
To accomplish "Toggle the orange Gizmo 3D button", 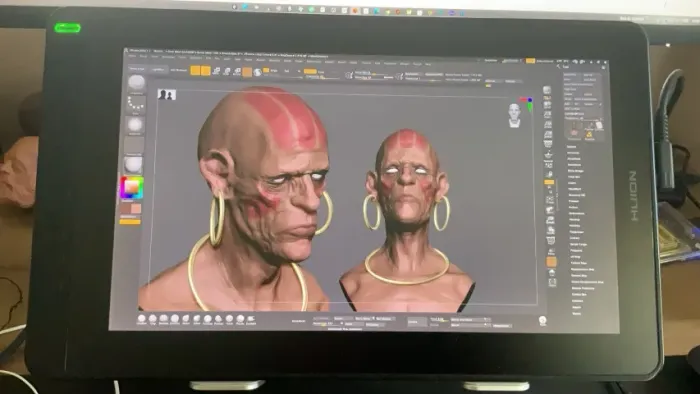I will [247, 72].
